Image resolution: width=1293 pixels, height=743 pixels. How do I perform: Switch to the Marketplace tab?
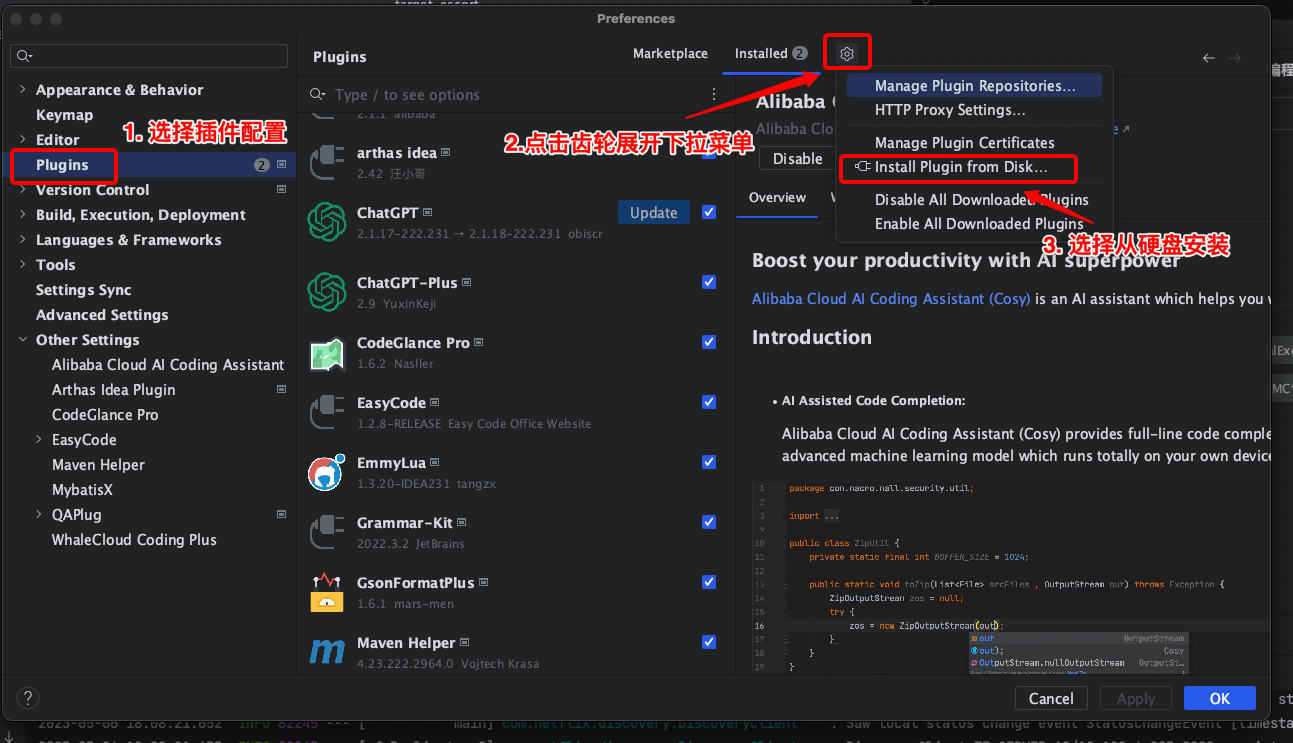click(x=670, y=54)
